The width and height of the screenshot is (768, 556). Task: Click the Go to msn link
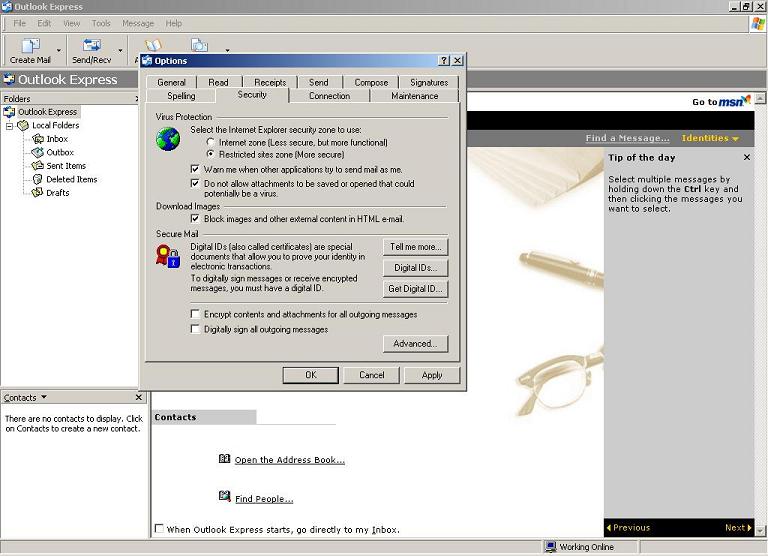tap(721, 101)
